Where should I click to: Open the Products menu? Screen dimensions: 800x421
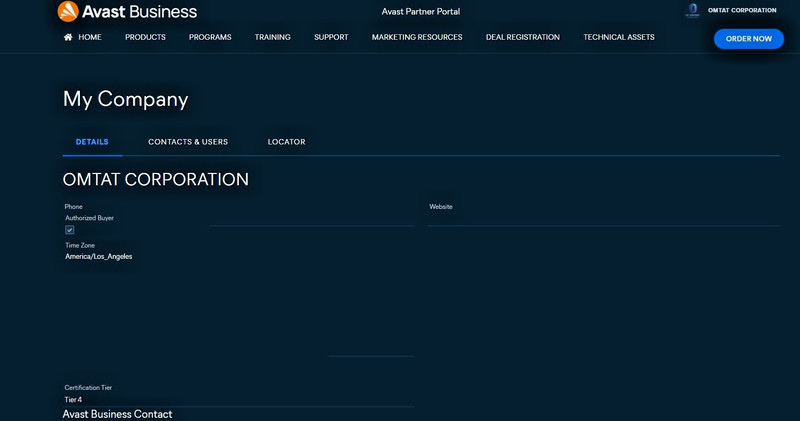coord(145,37)
